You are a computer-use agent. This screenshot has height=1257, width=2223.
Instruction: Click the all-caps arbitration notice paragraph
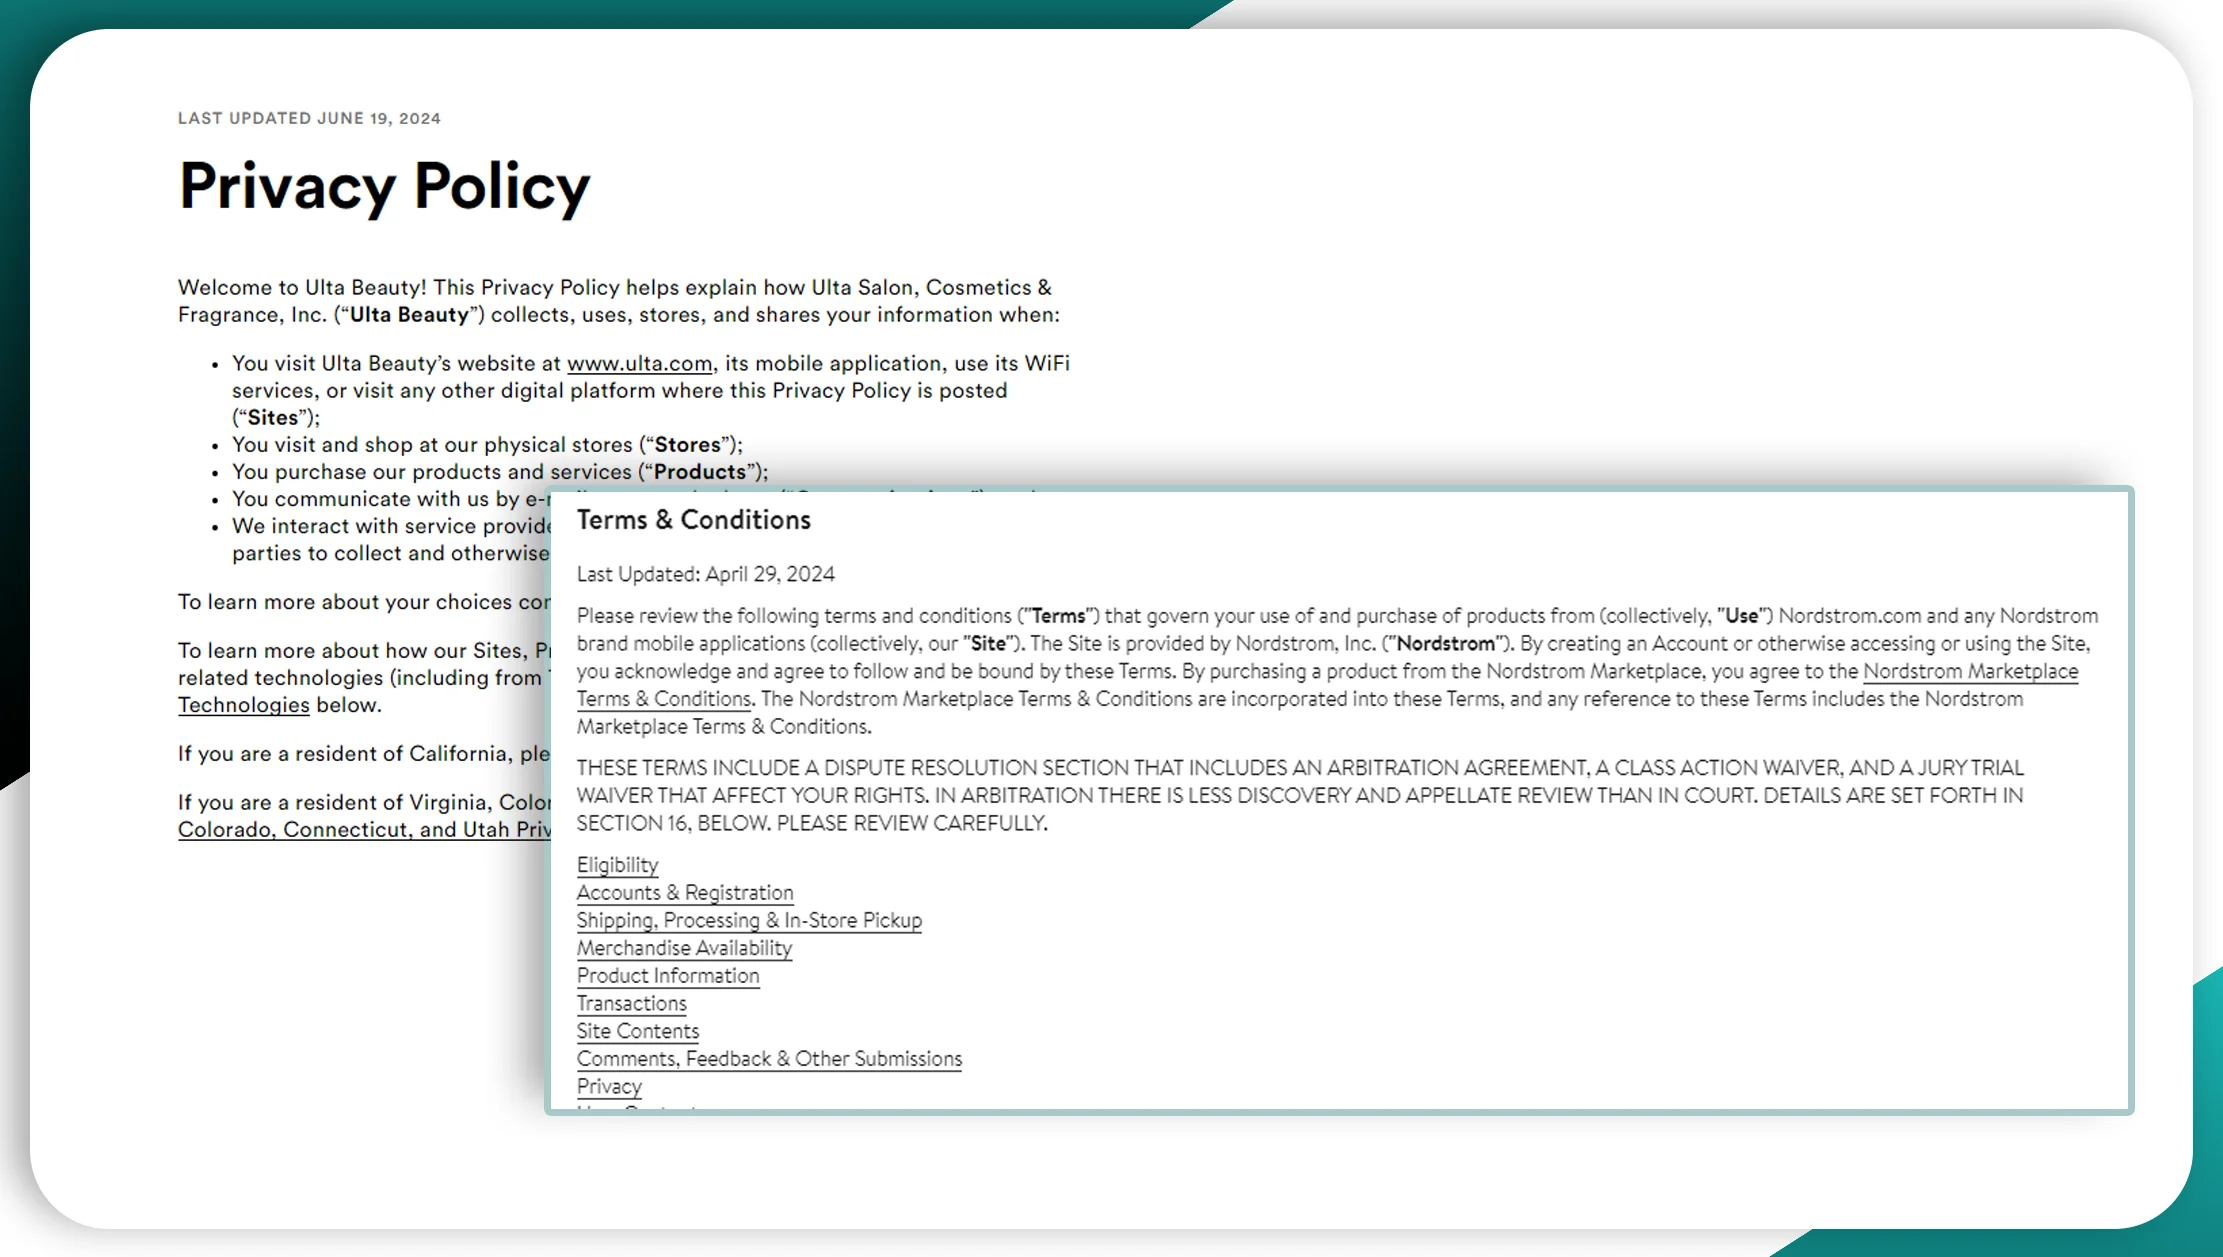coord(1300,796)
